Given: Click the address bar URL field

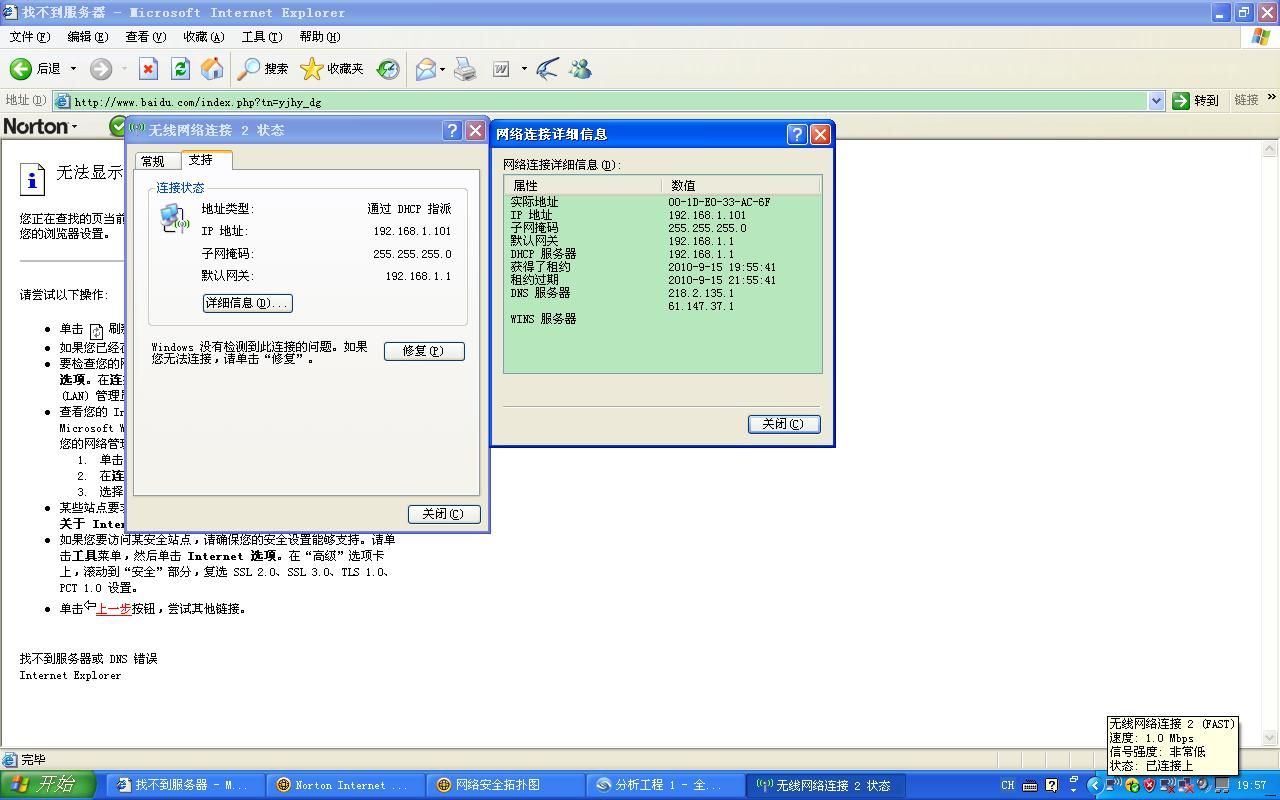Looking at the screenshot, I should pyautogui.click(x=600, y=101).
